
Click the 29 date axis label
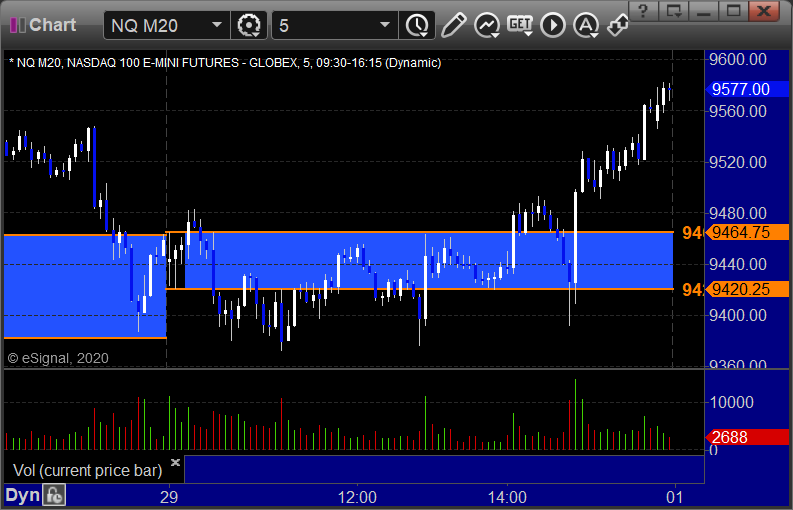[x=169, y=497]
